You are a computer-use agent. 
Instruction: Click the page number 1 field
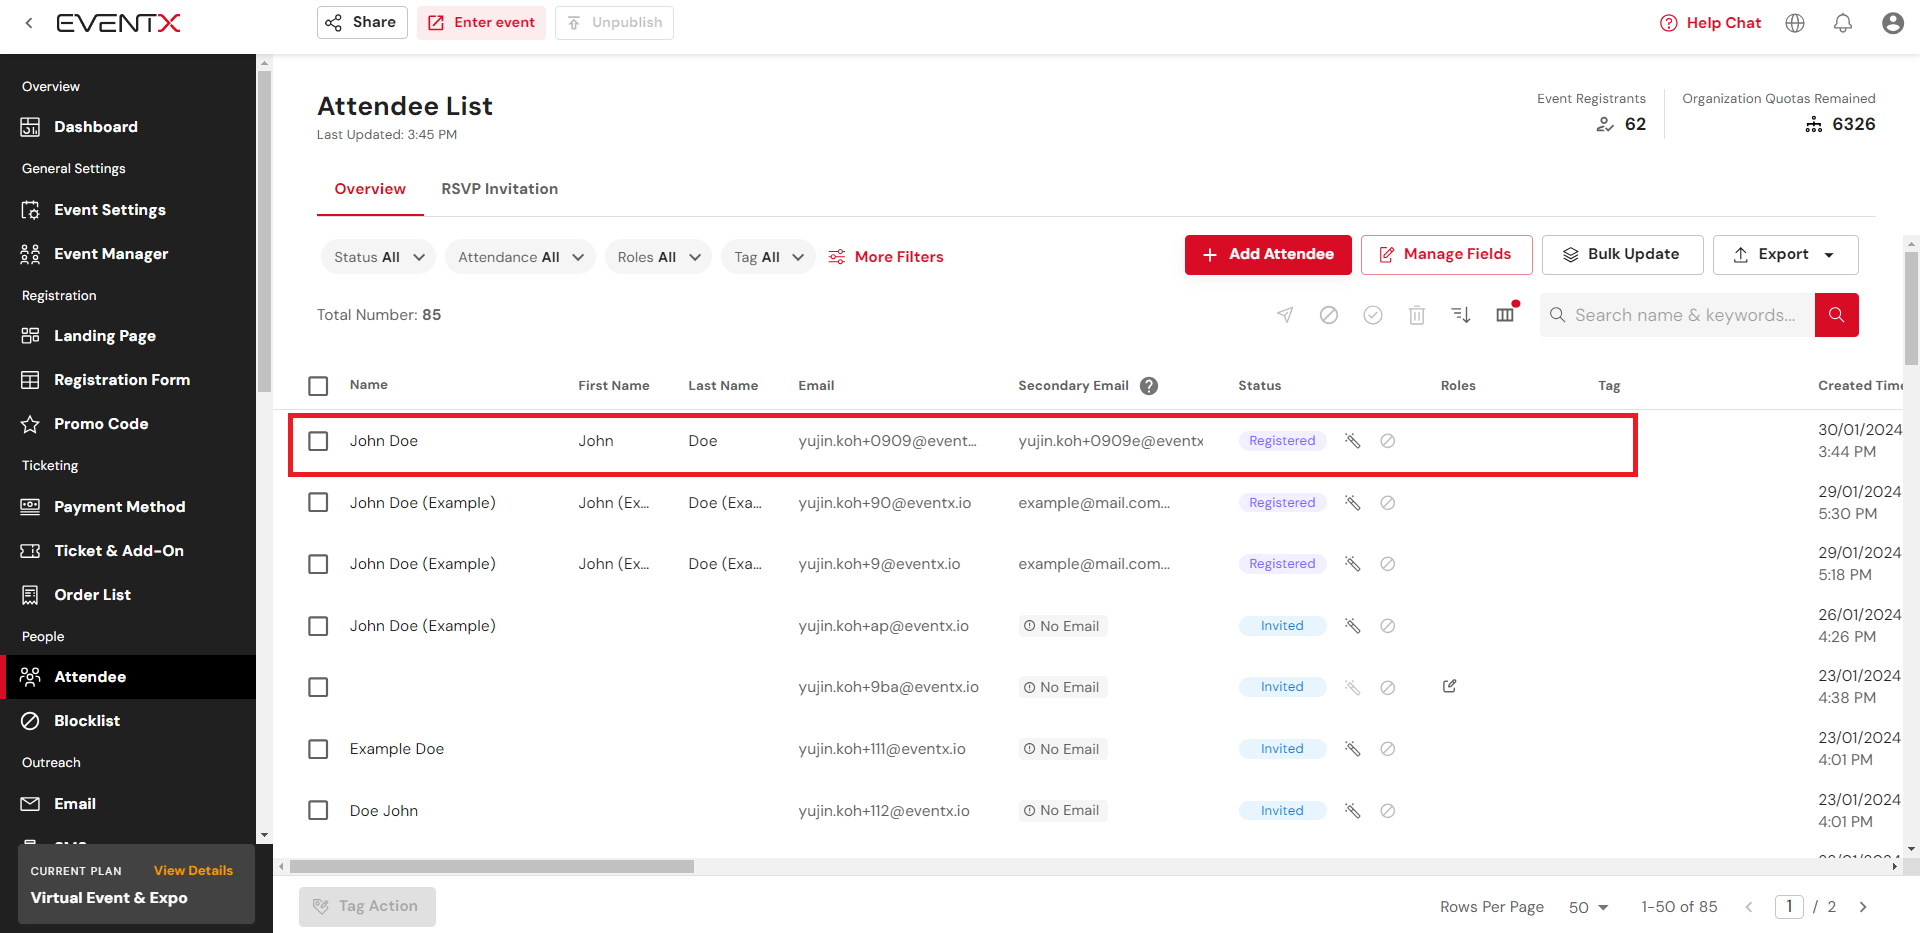coord(1789,907)
